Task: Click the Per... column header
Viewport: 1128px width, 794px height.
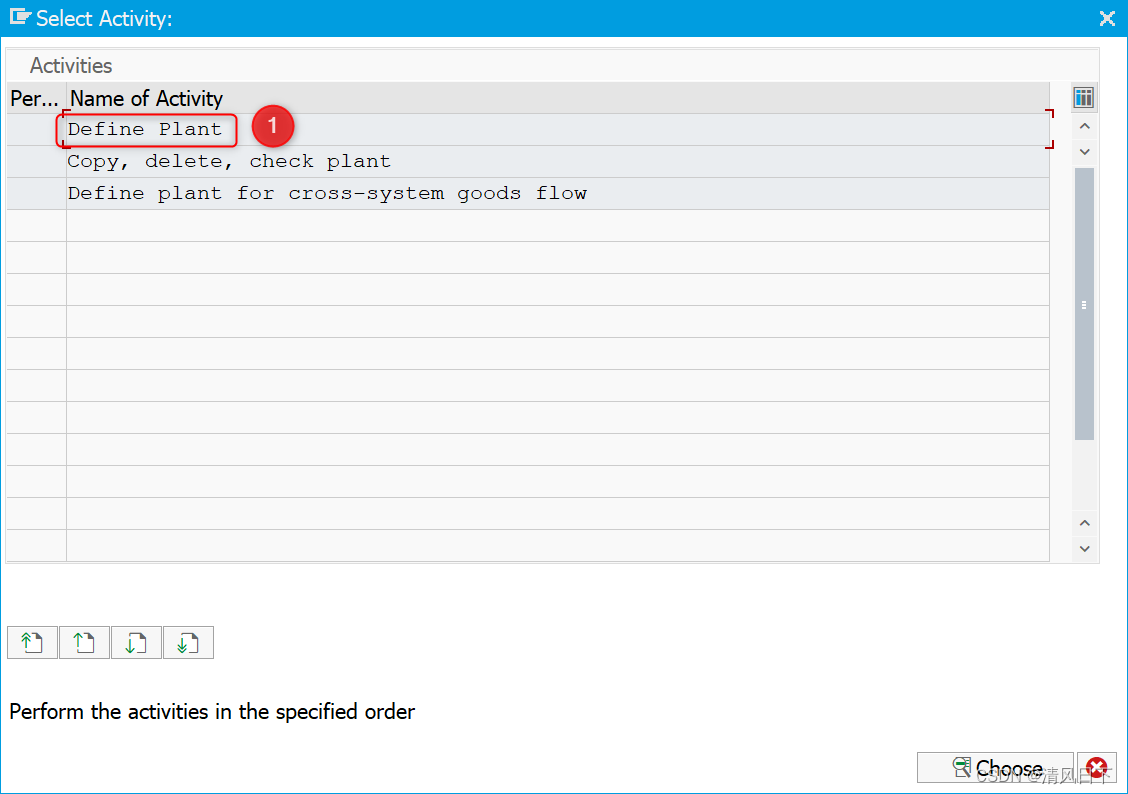Action: tap(36, 98)
